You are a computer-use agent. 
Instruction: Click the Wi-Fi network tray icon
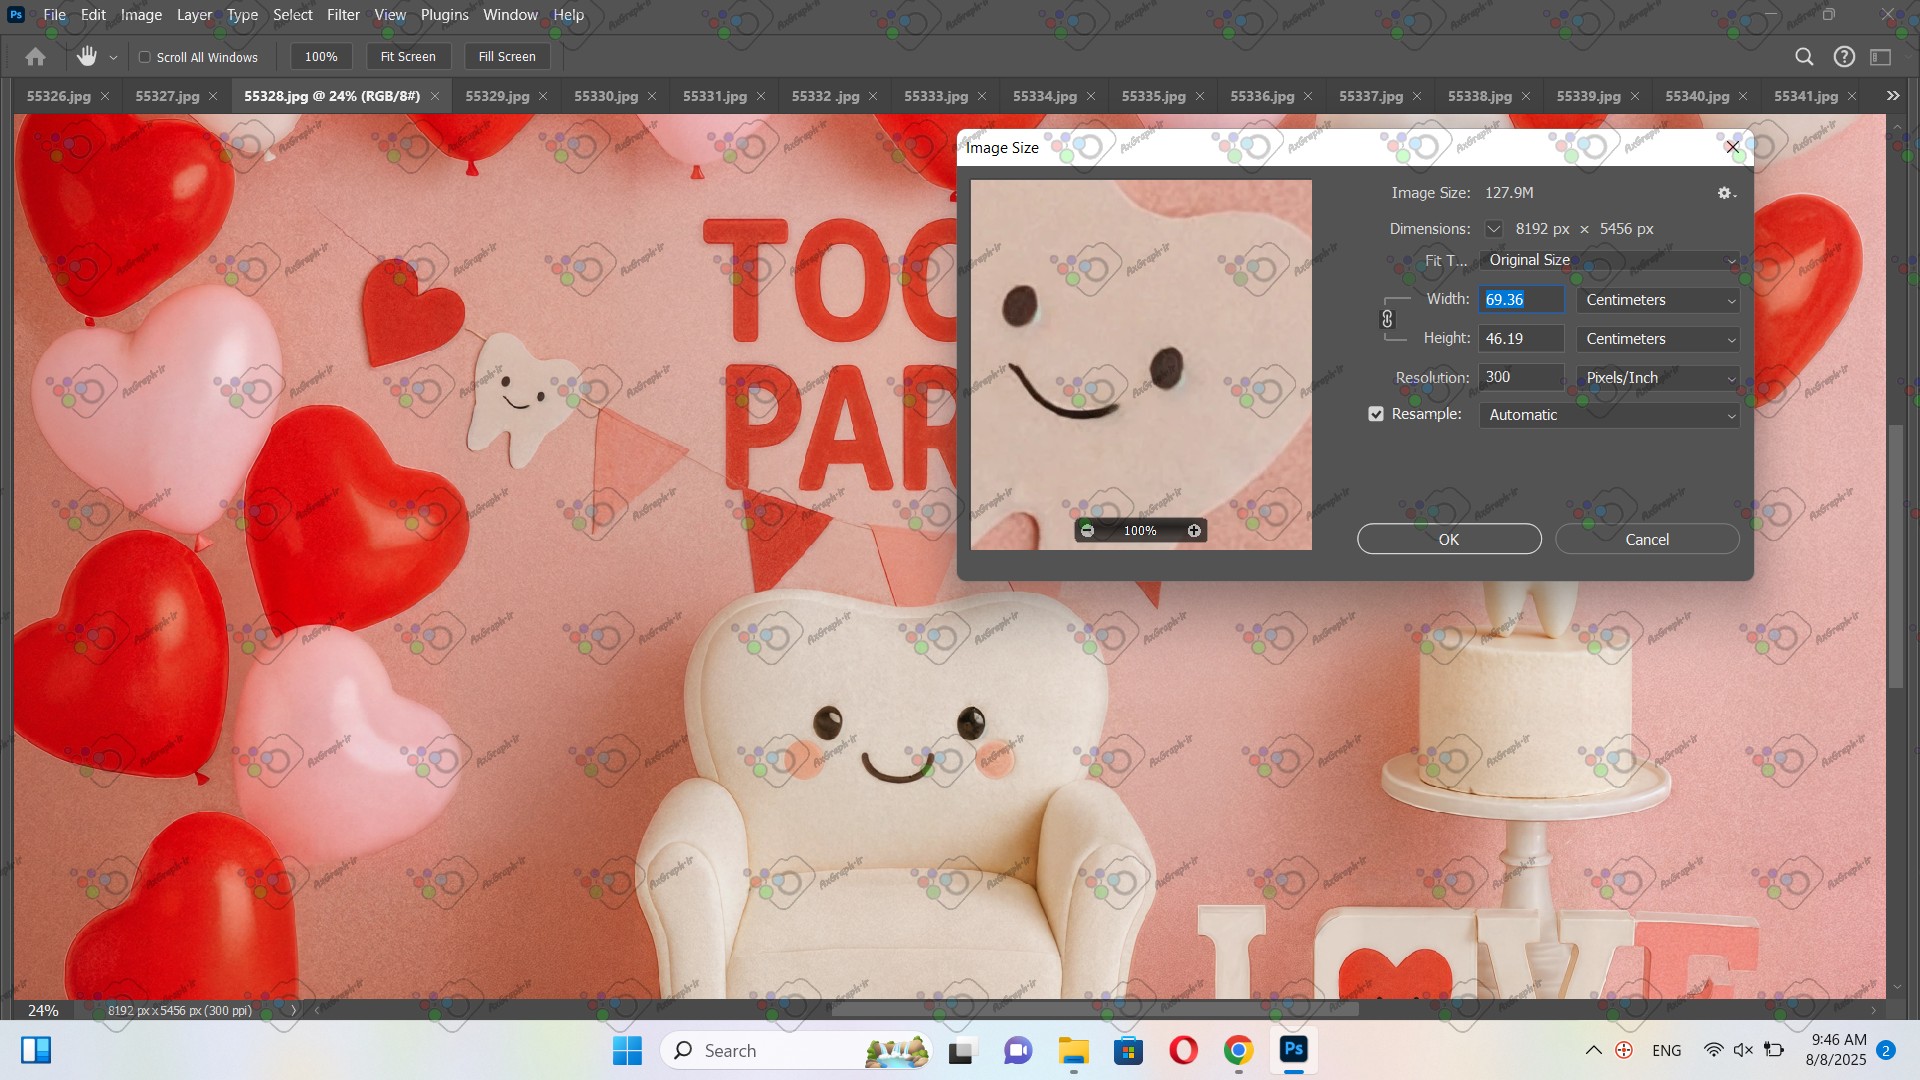[x=1713, y=1050]
